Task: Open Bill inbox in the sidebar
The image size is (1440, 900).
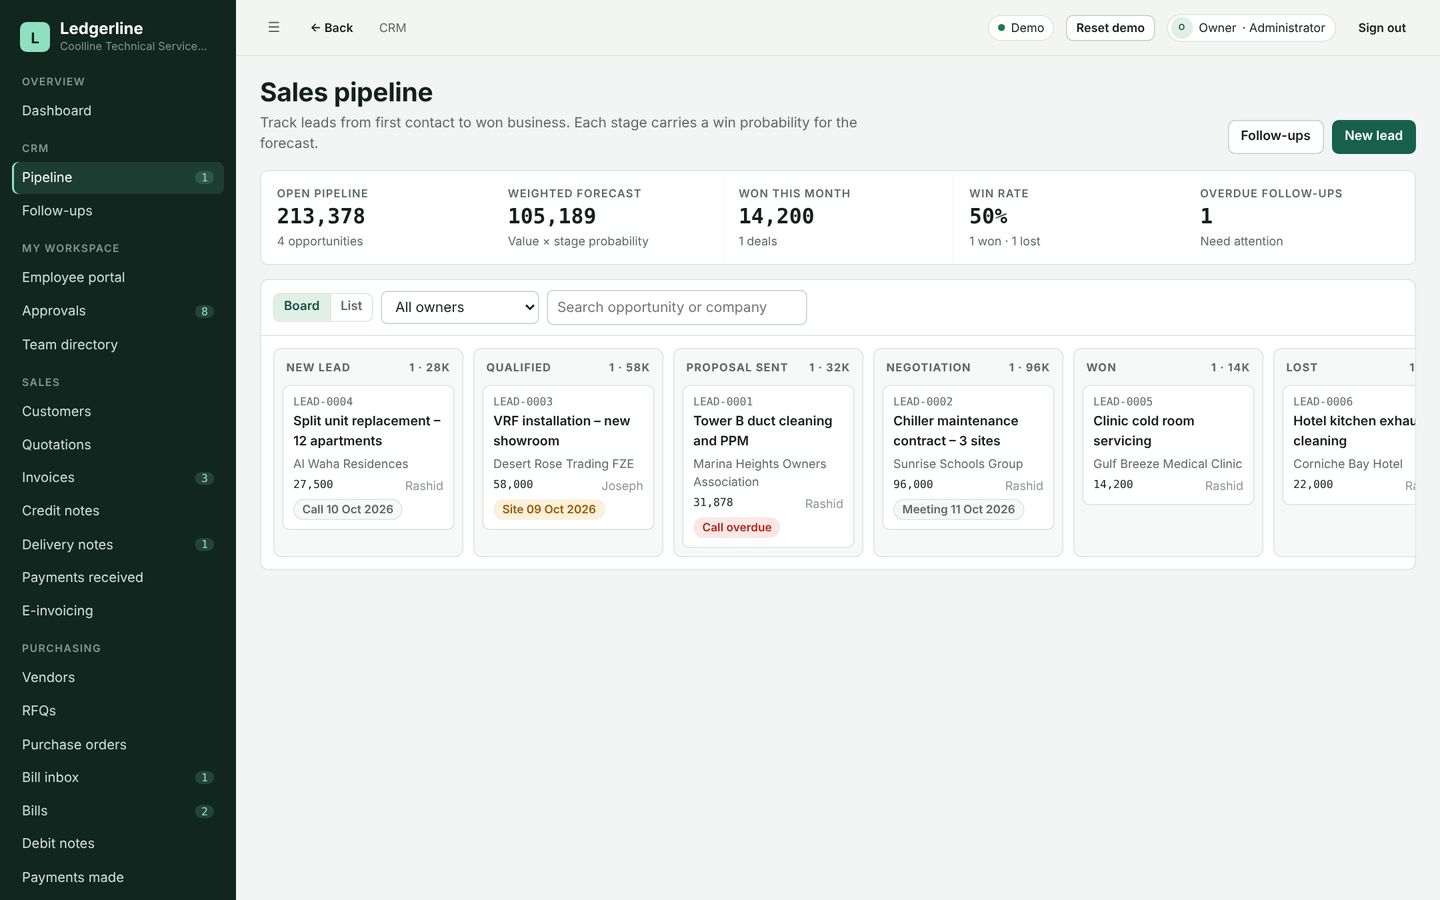Action: tap(118, 778)
